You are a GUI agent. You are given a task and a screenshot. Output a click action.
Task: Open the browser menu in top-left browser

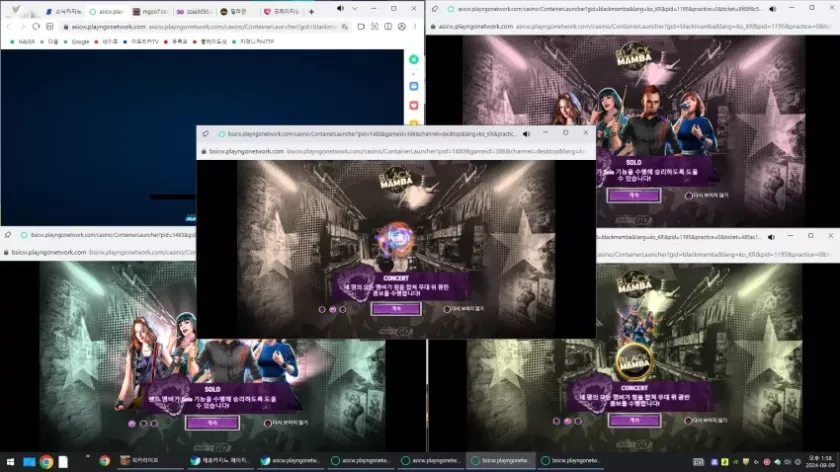[413, 27]
